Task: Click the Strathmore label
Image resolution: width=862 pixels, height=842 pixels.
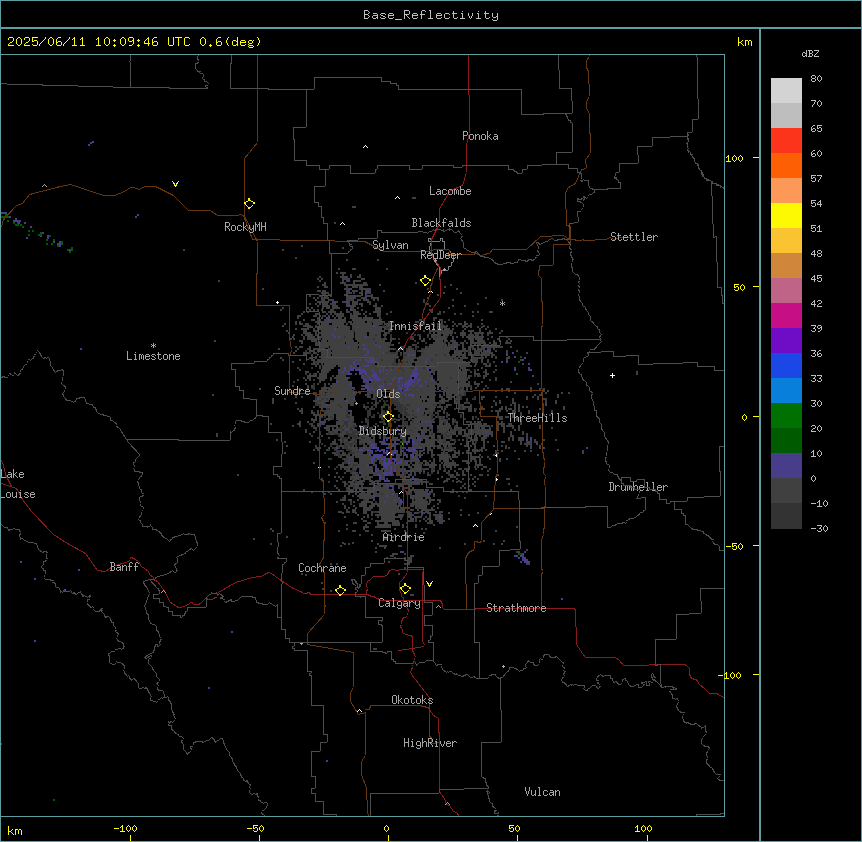Action: tap(516, 608)
